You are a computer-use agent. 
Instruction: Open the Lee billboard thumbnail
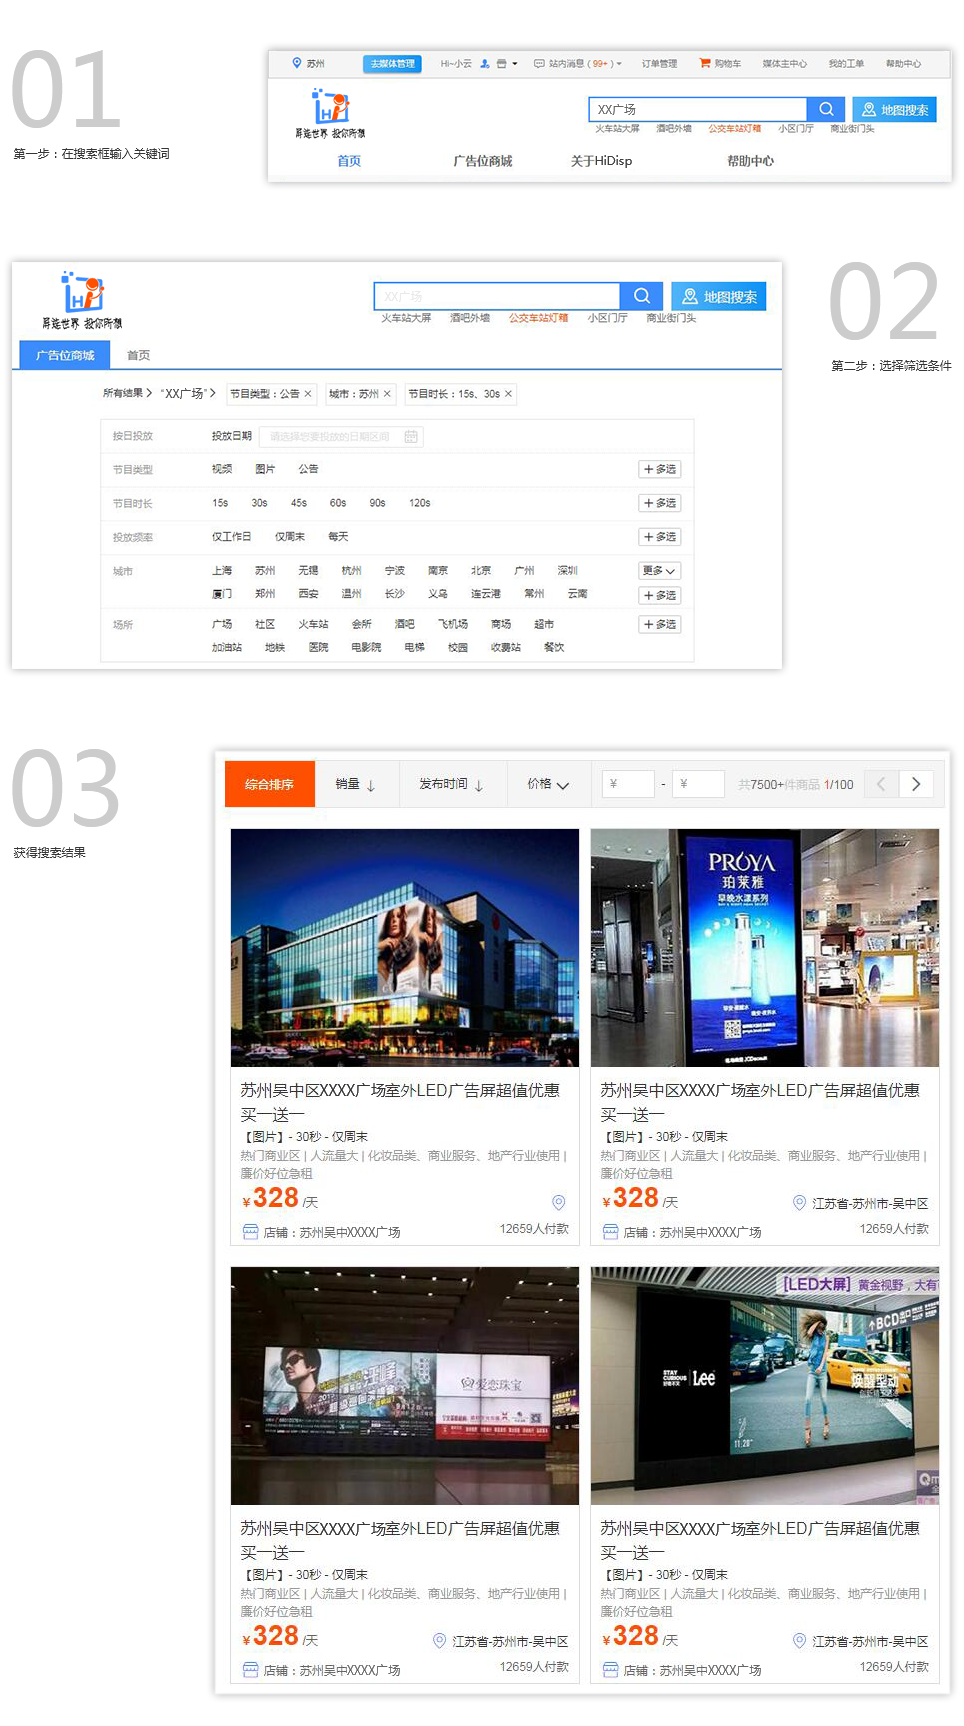[765, 1386]
